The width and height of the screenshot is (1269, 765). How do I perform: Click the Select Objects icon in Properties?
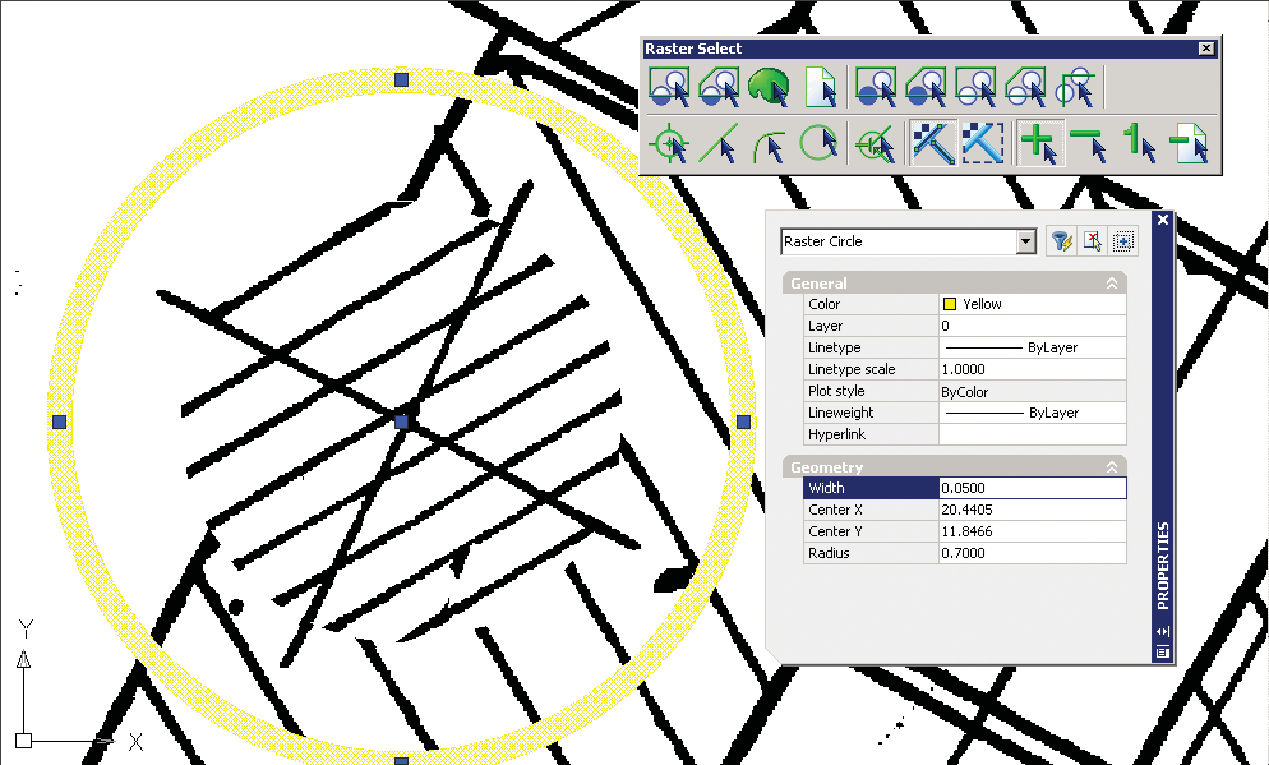point(1093,241)
